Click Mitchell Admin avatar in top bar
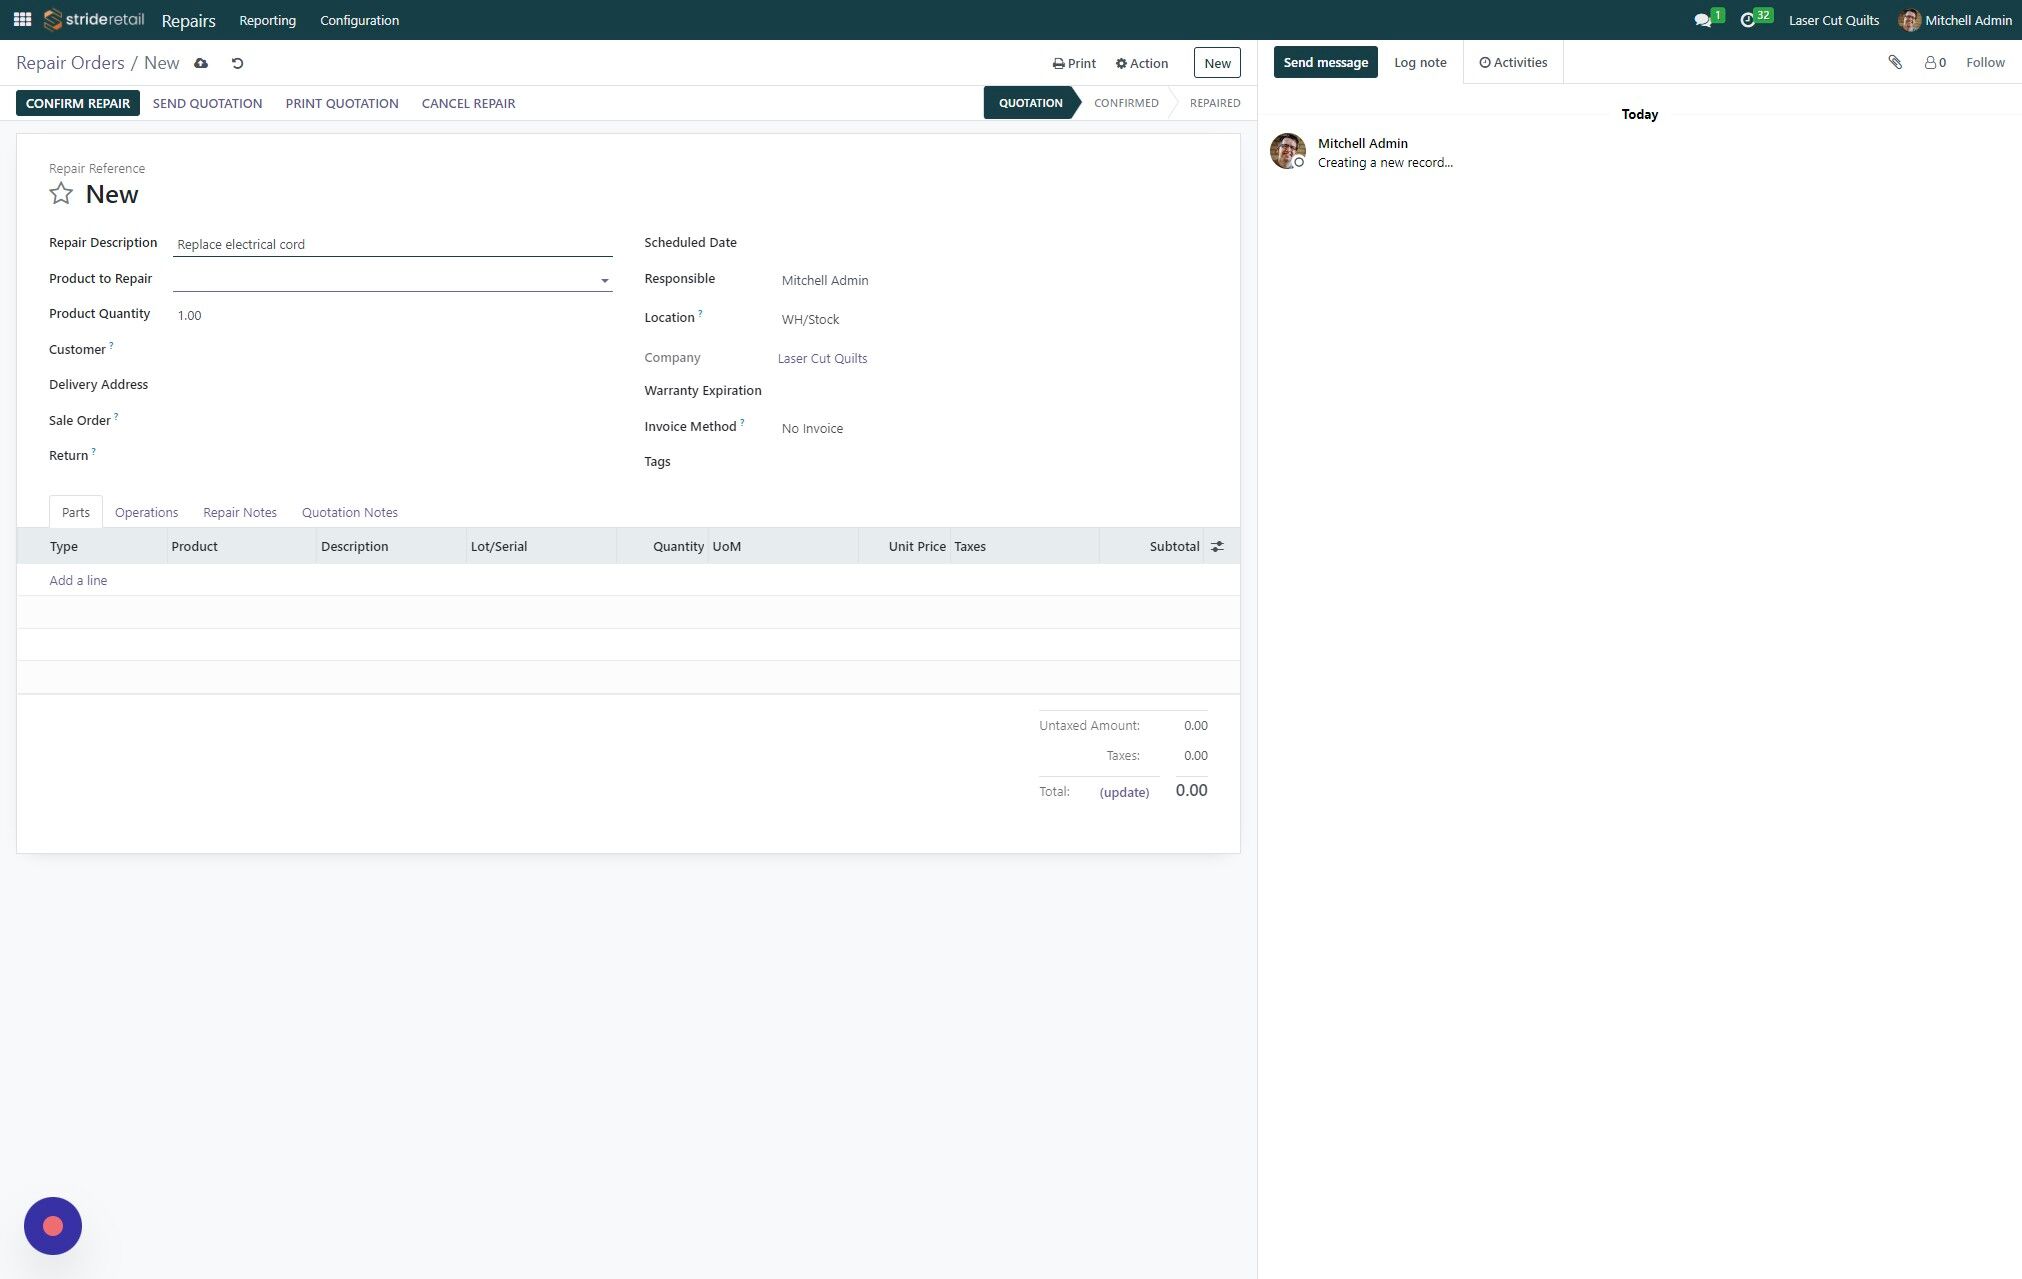 [1909, 20]
